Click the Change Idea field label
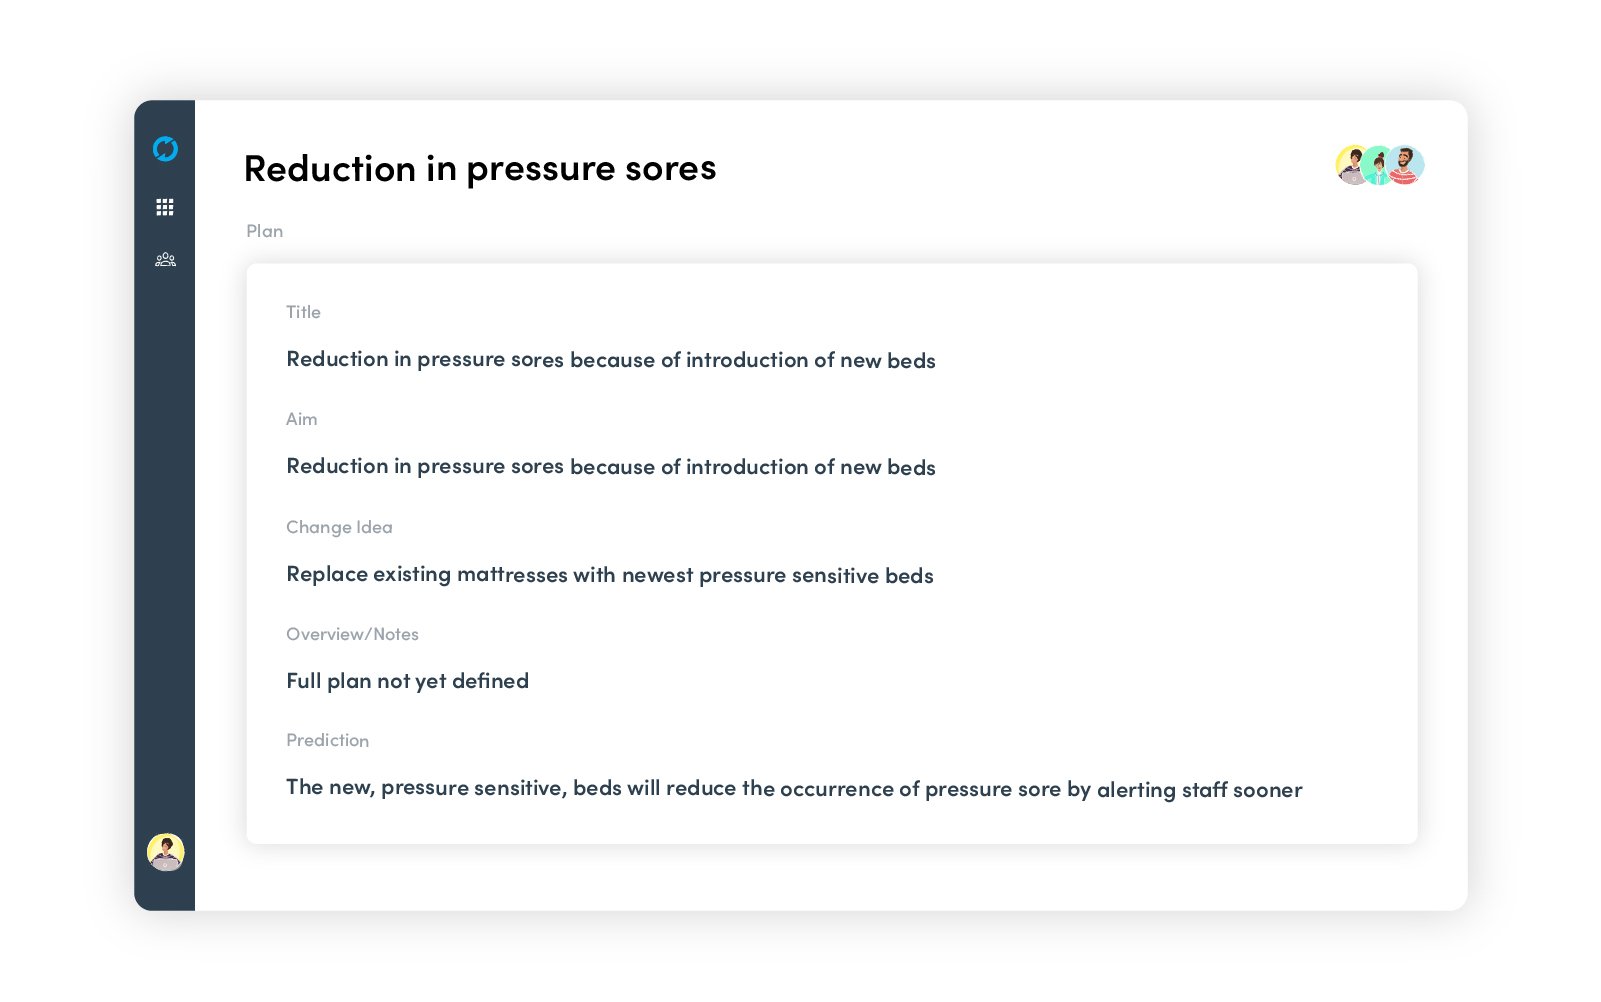The width and height of the screenshot is (1601, 1002). click(339, 527)
